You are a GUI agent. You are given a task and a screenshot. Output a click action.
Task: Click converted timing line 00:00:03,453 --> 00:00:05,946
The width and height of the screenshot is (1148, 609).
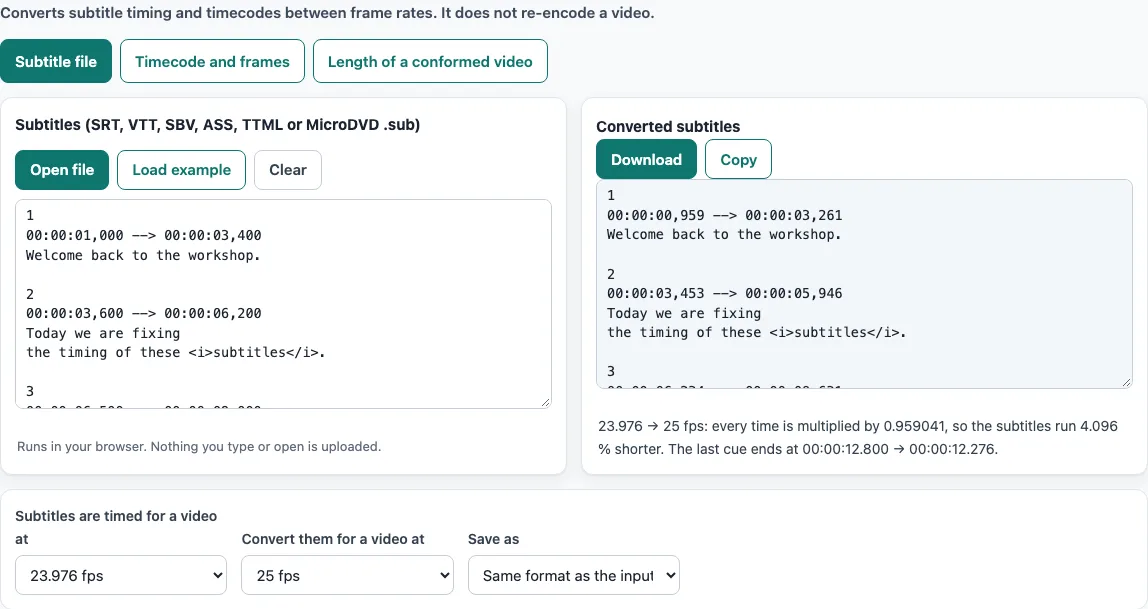click(x=725, y=294)
